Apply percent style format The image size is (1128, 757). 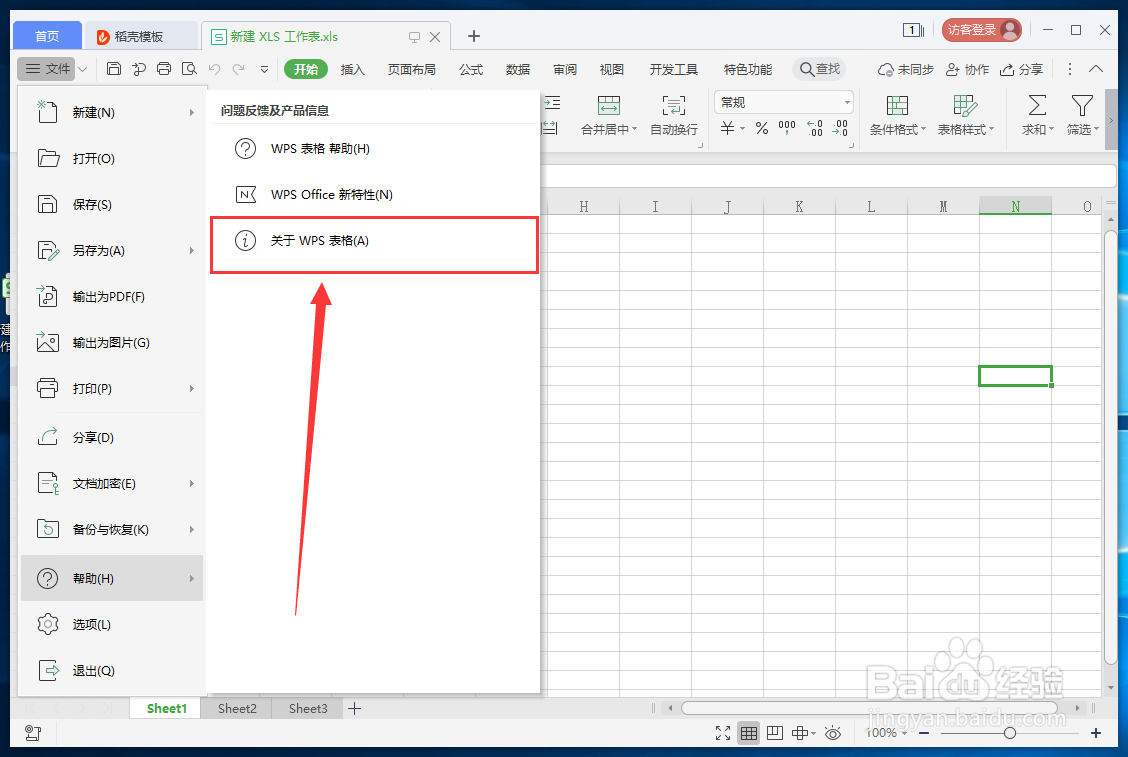click(762, 128)
